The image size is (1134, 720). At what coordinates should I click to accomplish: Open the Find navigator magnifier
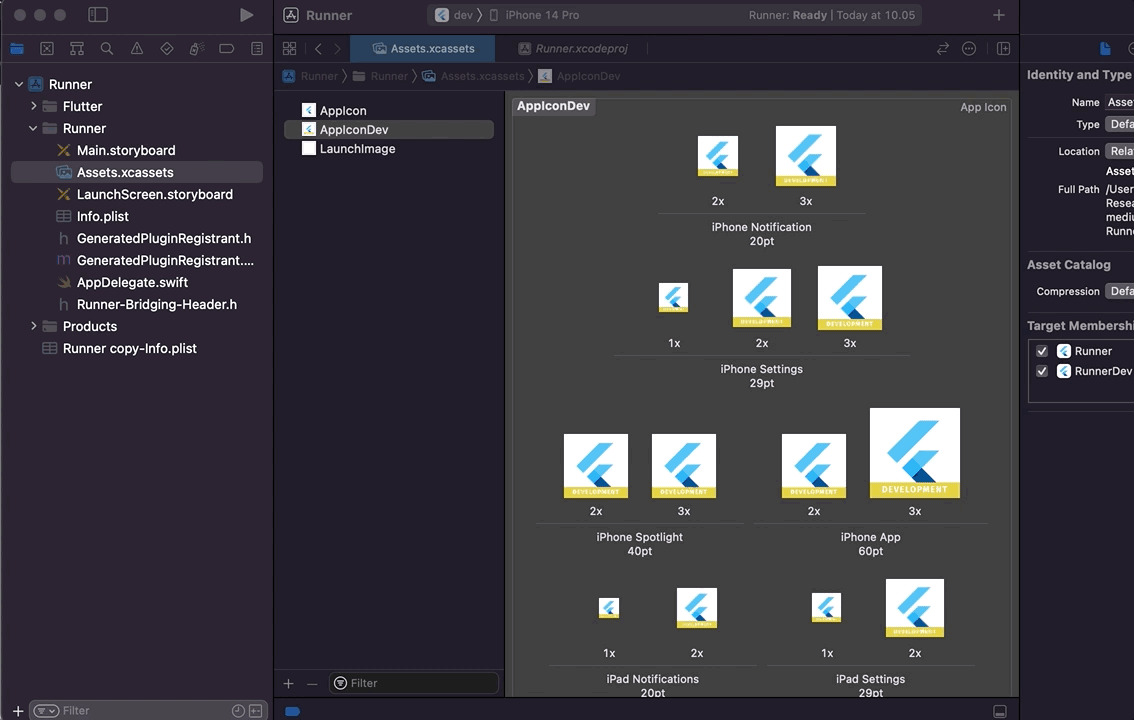107,48
